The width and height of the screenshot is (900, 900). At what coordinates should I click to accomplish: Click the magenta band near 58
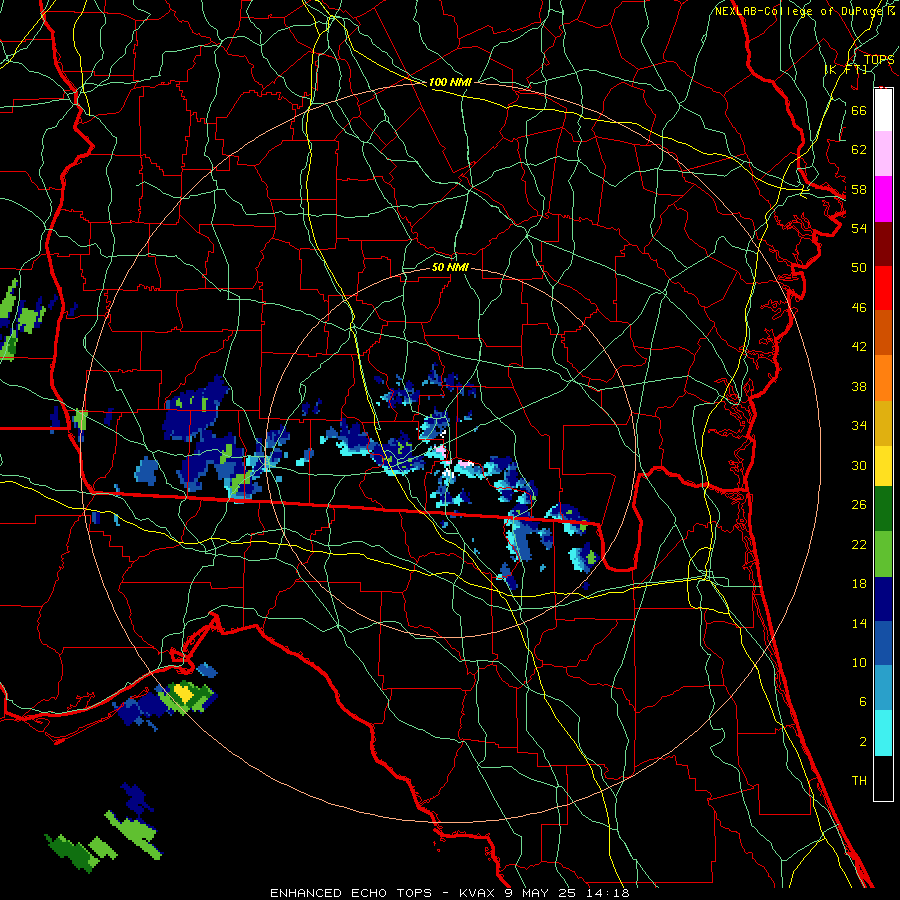(x=883, y=199)
